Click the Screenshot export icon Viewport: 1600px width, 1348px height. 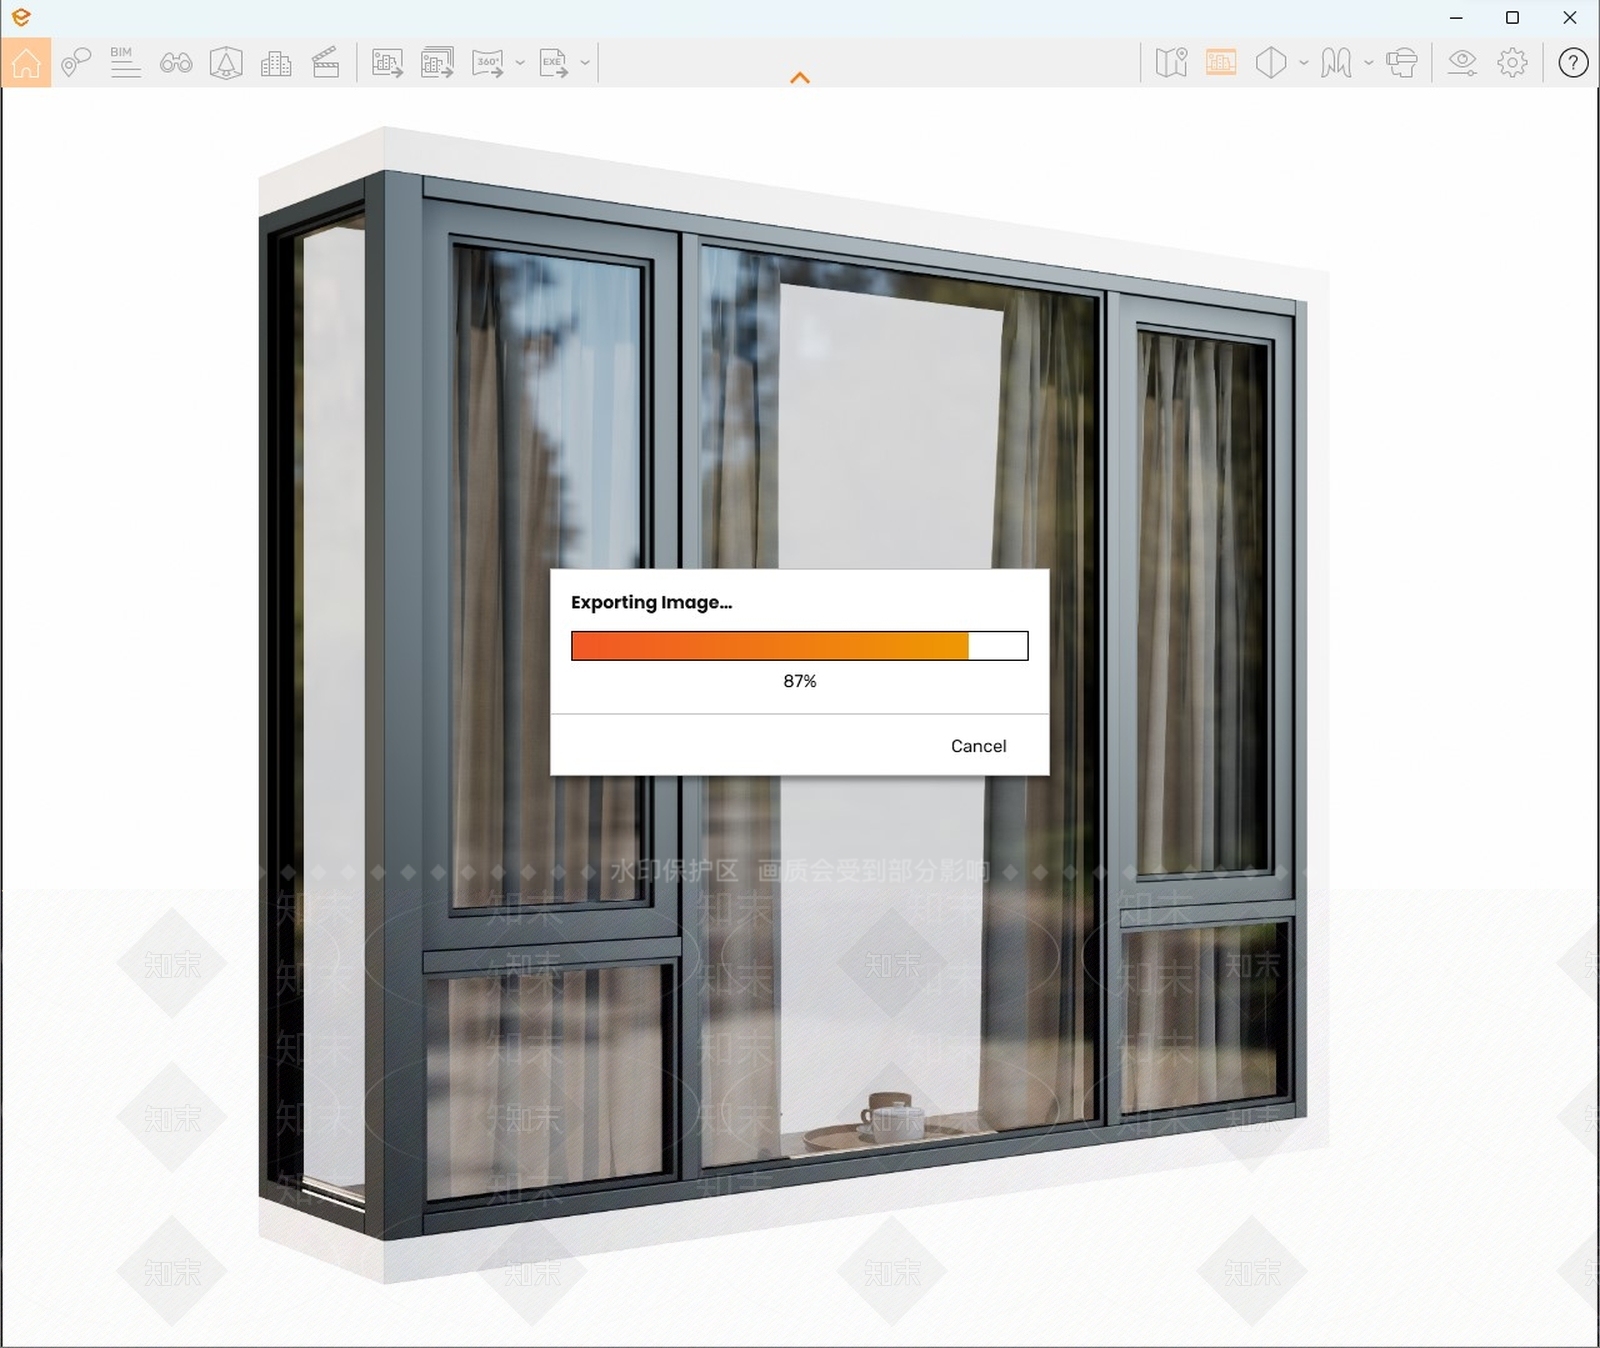[387, 63]
